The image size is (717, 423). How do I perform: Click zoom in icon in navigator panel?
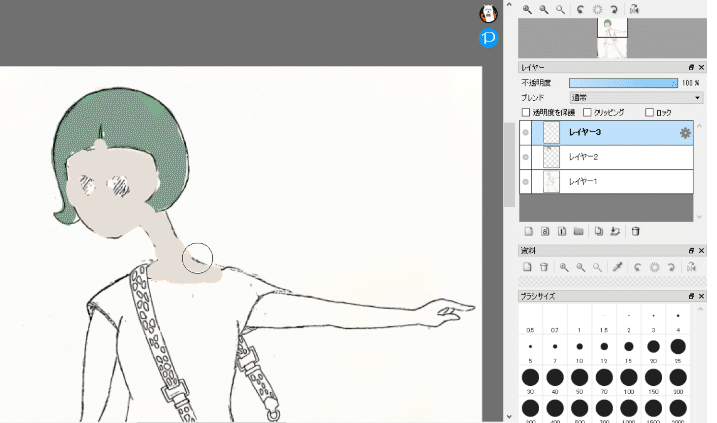(x=527, y=9)
